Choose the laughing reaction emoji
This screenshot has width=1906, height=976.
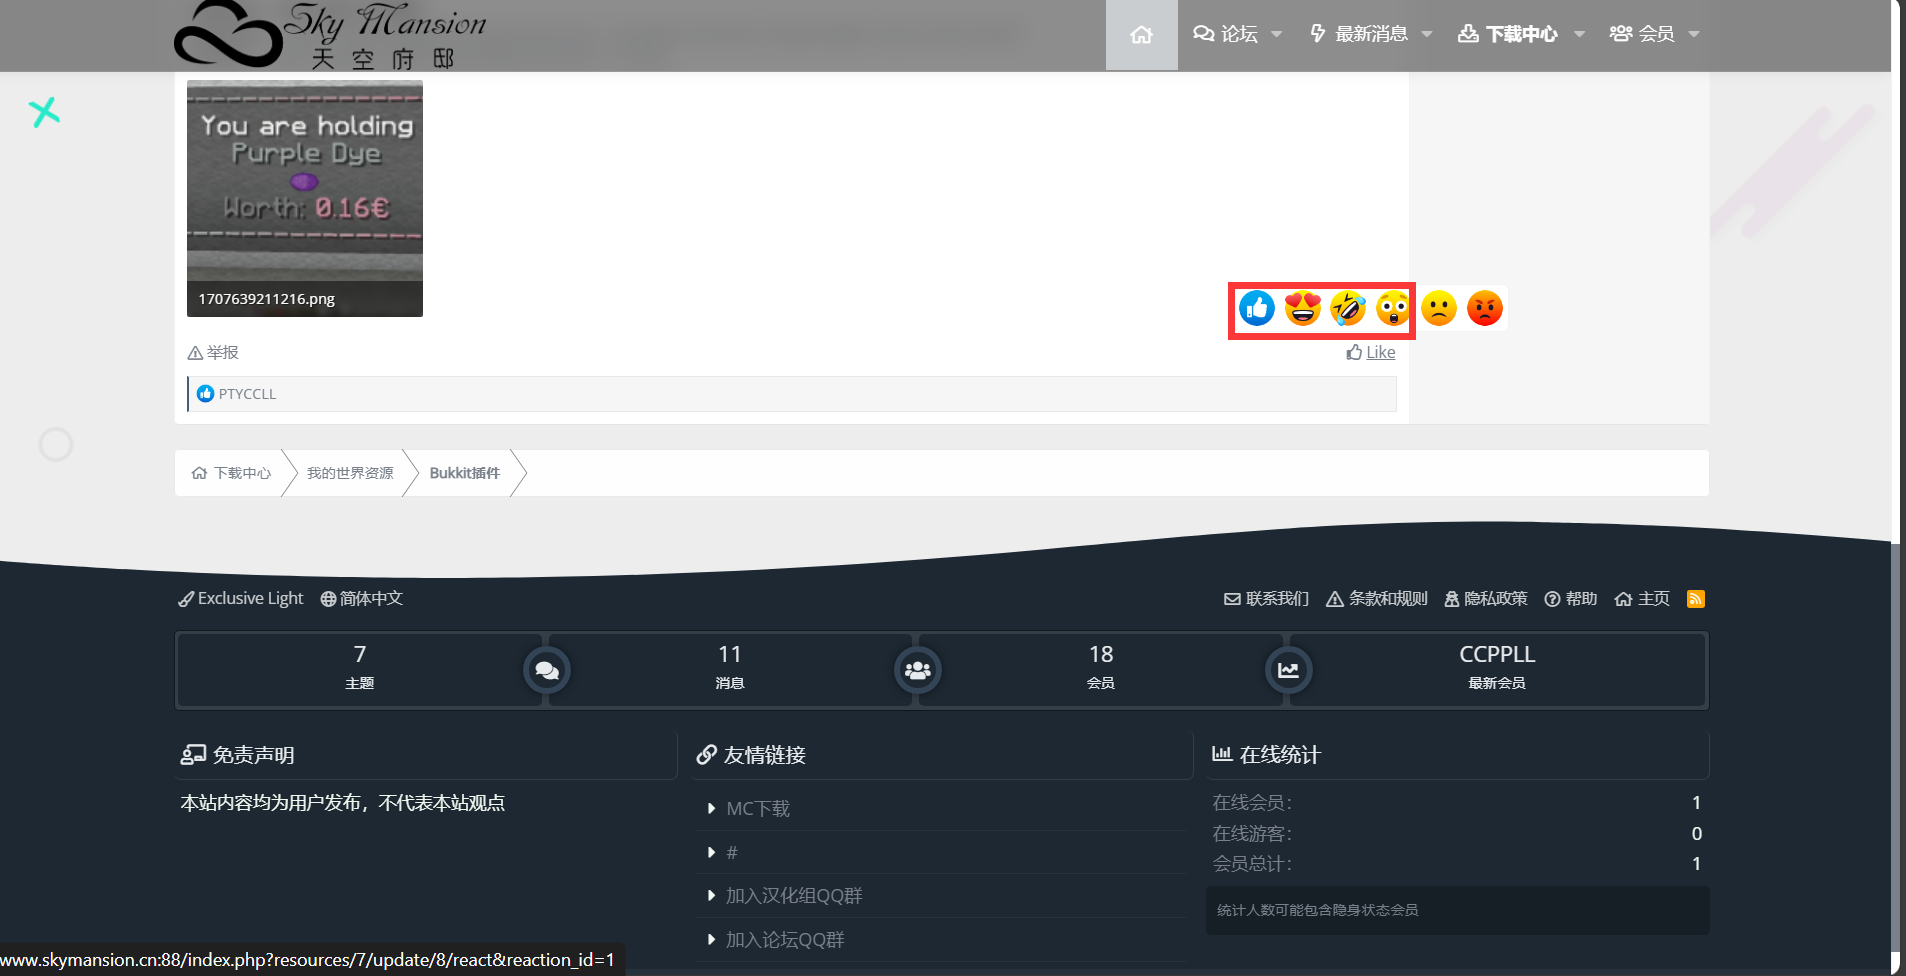point(1347,309)
